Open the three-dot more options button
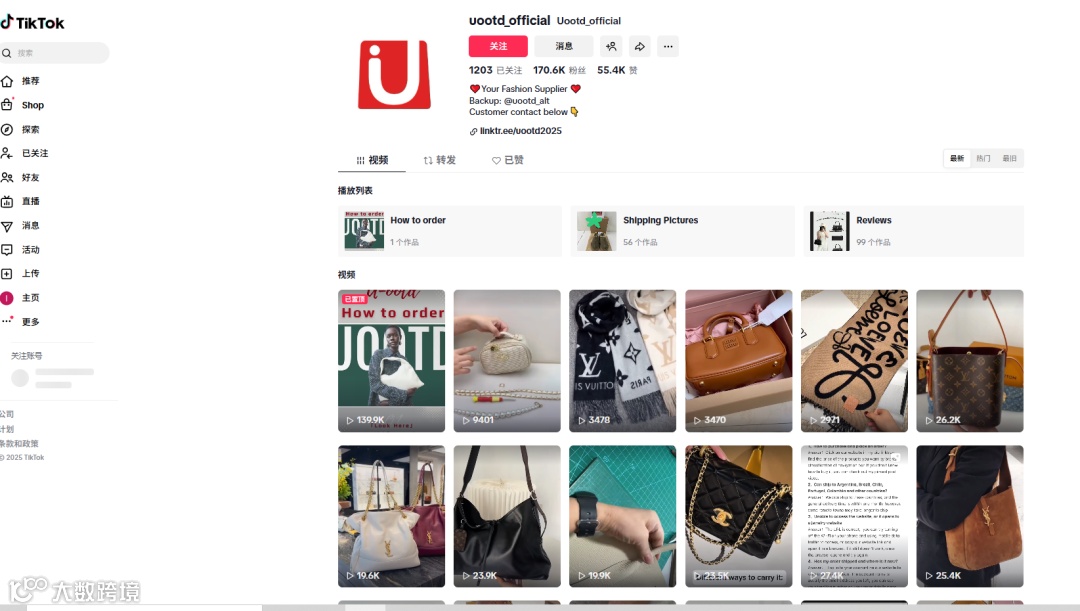The height and width of the screenshot is (611, 1080). click(668, 46)
